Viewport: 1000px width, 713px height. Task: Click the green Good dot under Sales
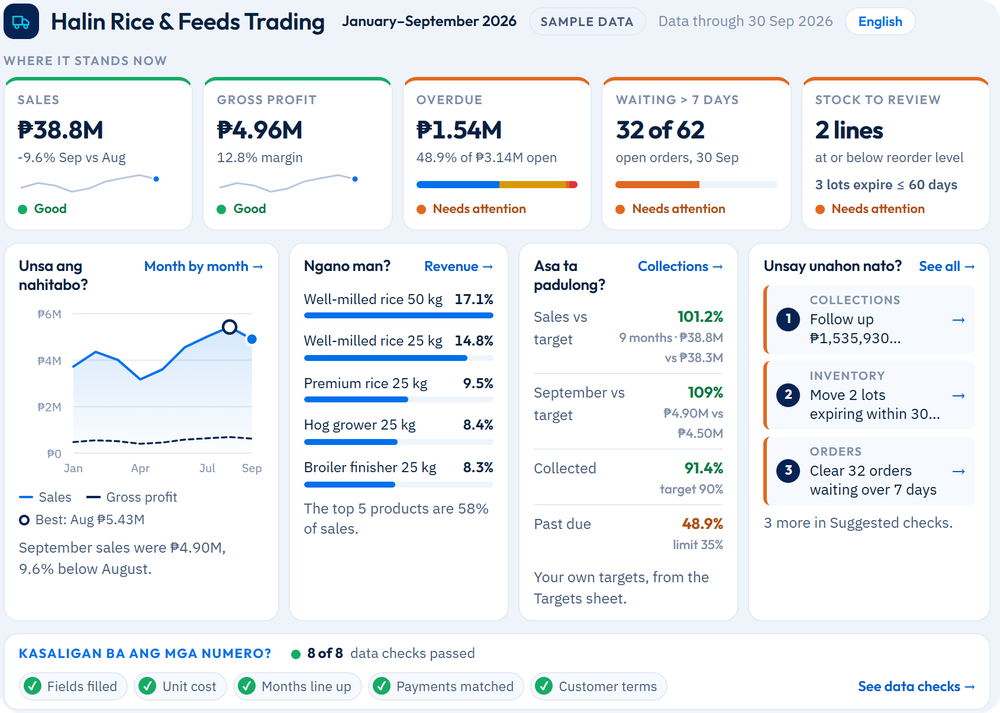tap(22, 209)
